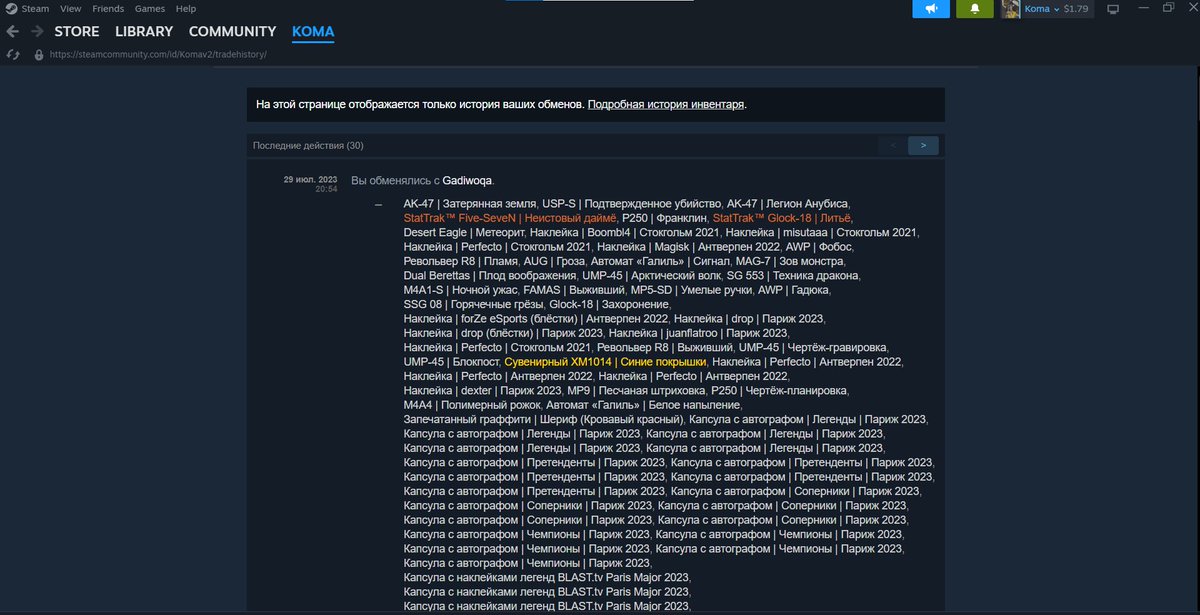
Task: Click Dual Berettas | Плод воображения item
Action: click(x=488, y=275)
